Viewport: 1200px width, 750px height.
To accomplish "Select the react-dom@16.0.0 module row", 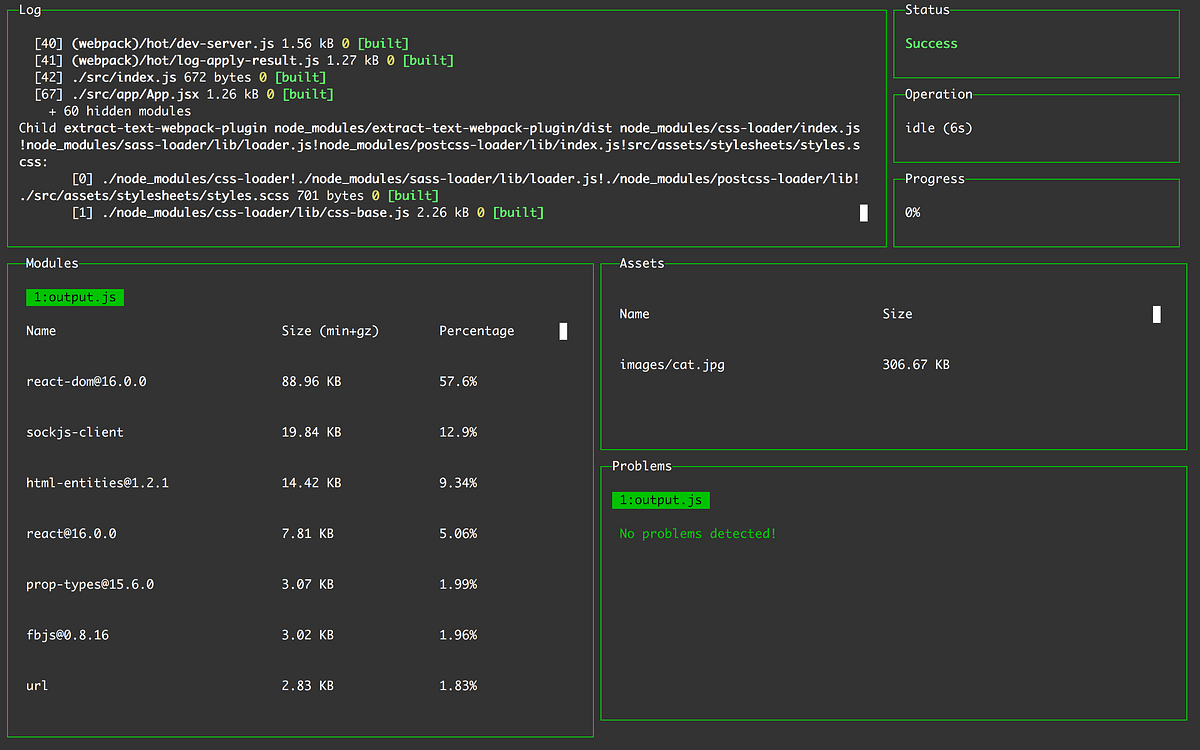I will click(x=86, y=381).
